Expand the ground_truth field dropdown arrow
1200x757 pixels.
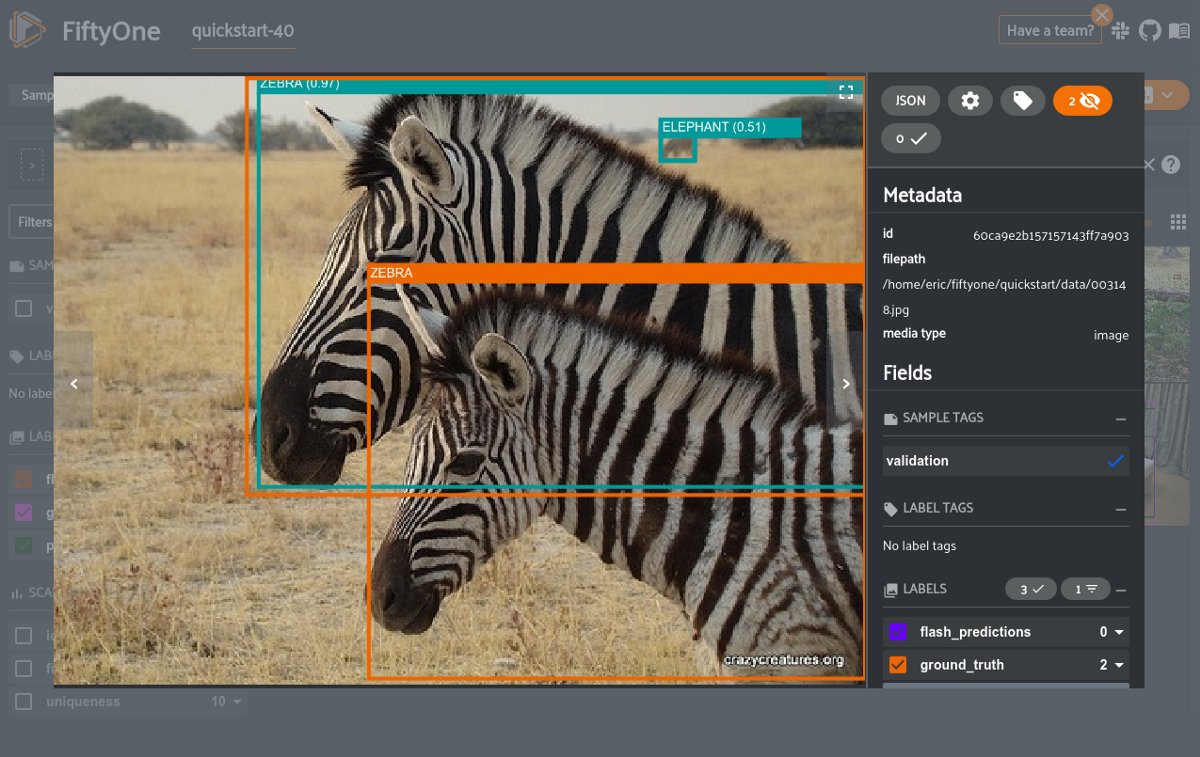pyautogui.click(x=1119, y=665)
